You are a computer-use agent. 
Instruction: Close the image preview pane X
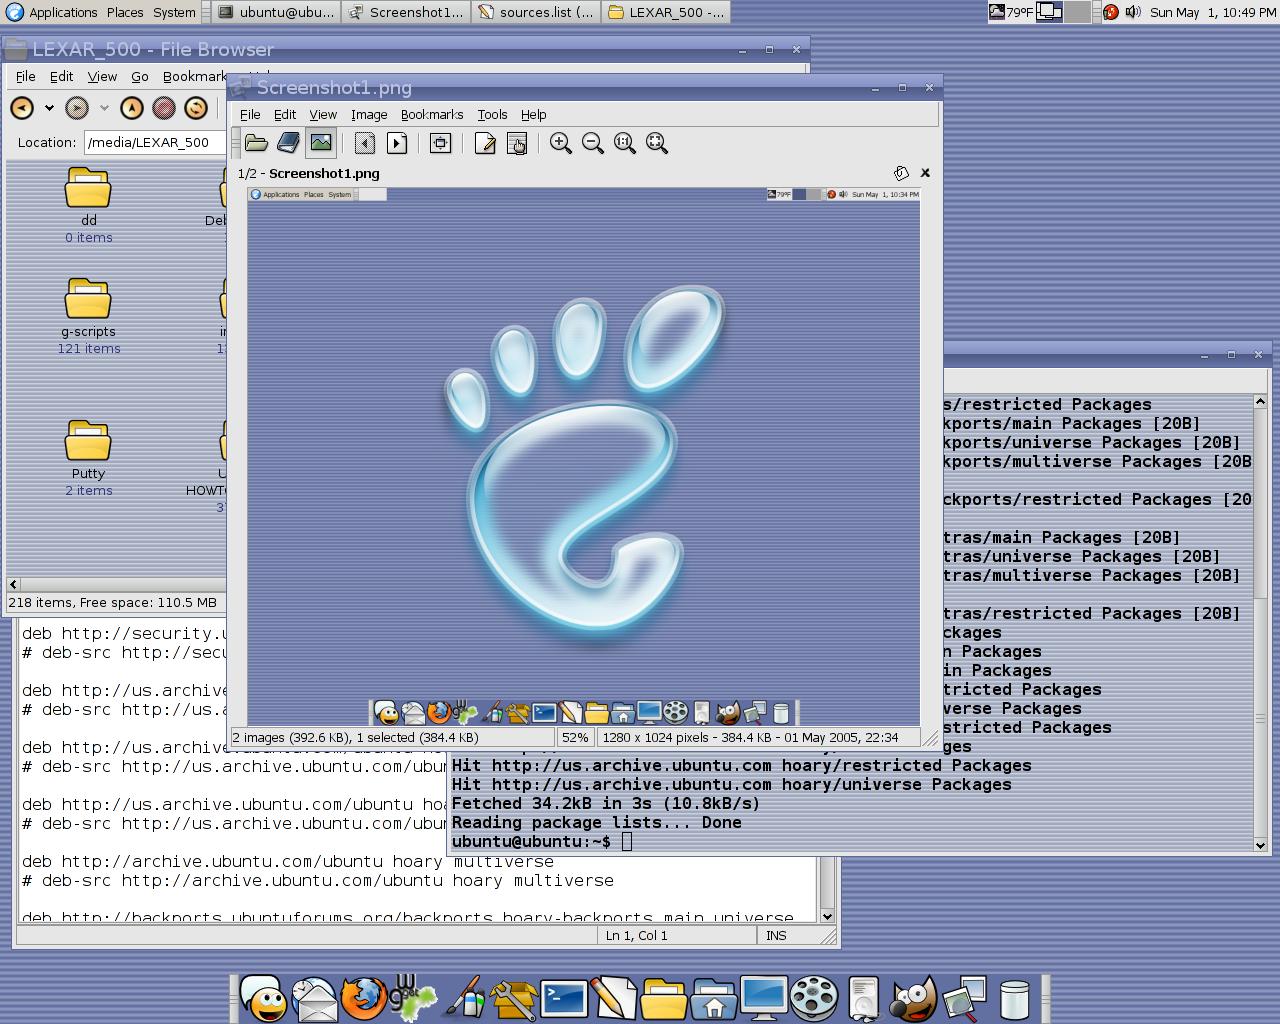coord(925,173)
